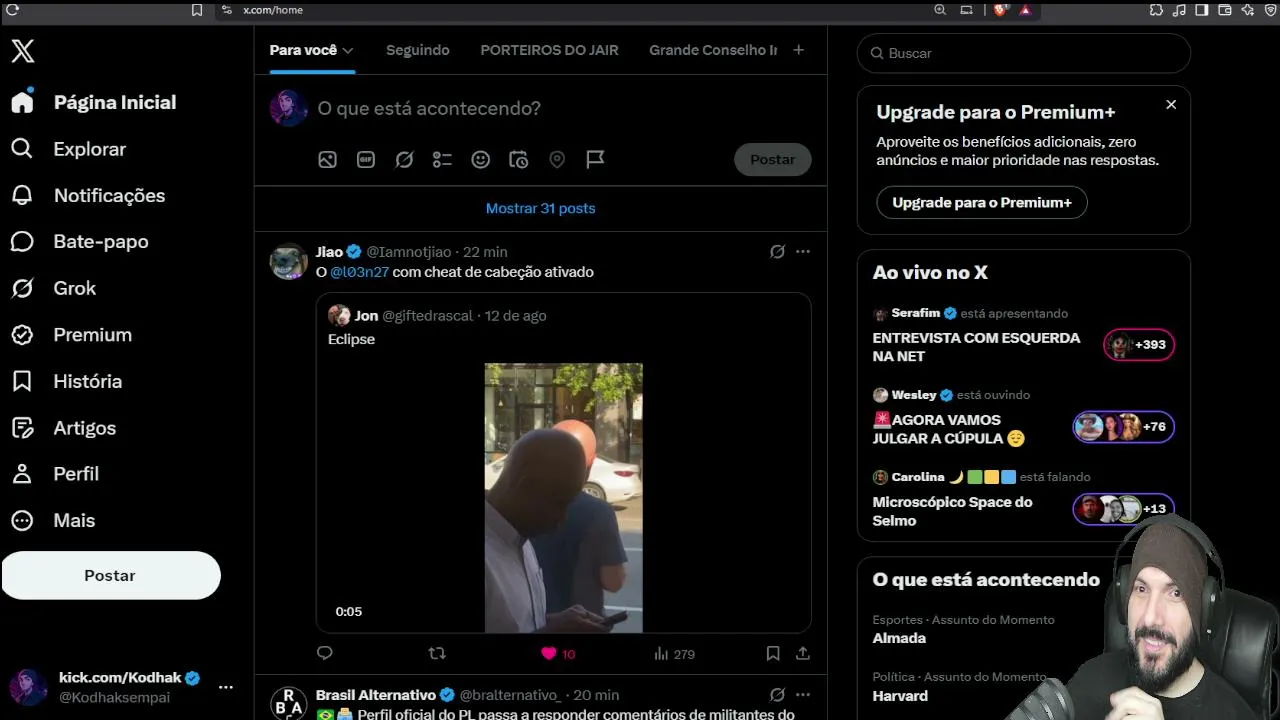Viewport: 1280px width, 720px height.
Task: Open Jiao's profile avatar
Action: [289, 262]
